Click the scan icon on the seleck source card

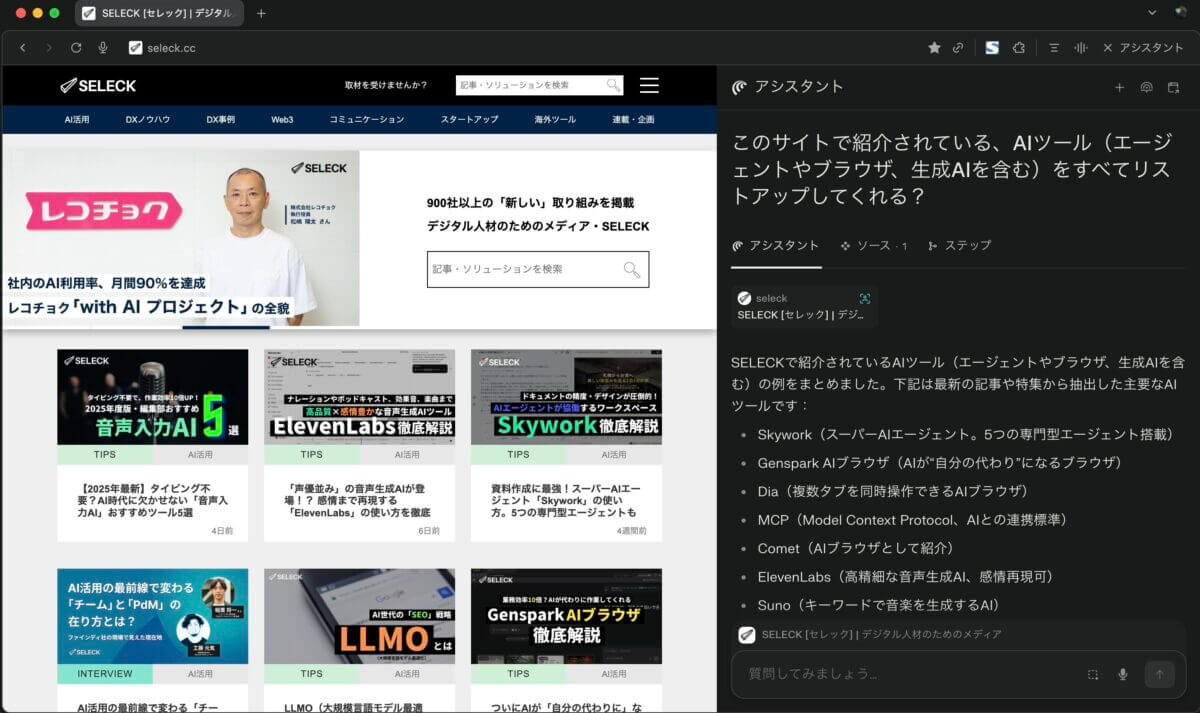pos(865,298)
